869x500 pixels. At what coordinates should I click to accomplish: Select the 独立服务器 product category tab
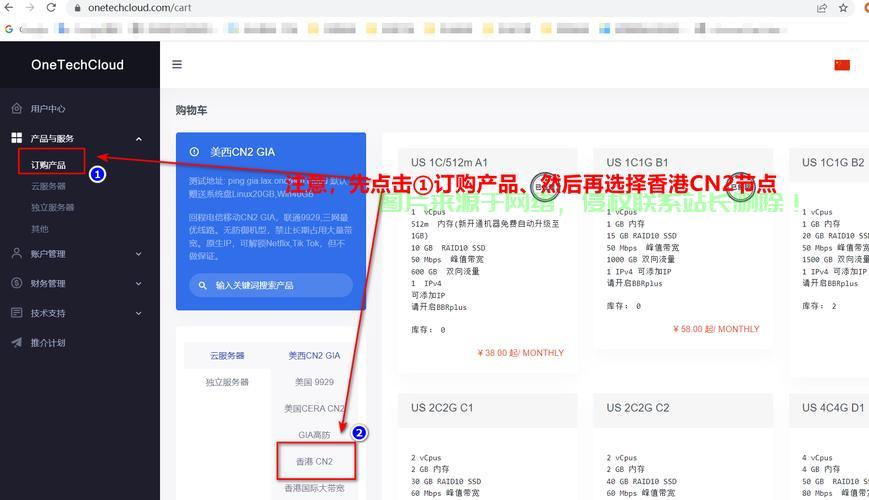(227, 382)
